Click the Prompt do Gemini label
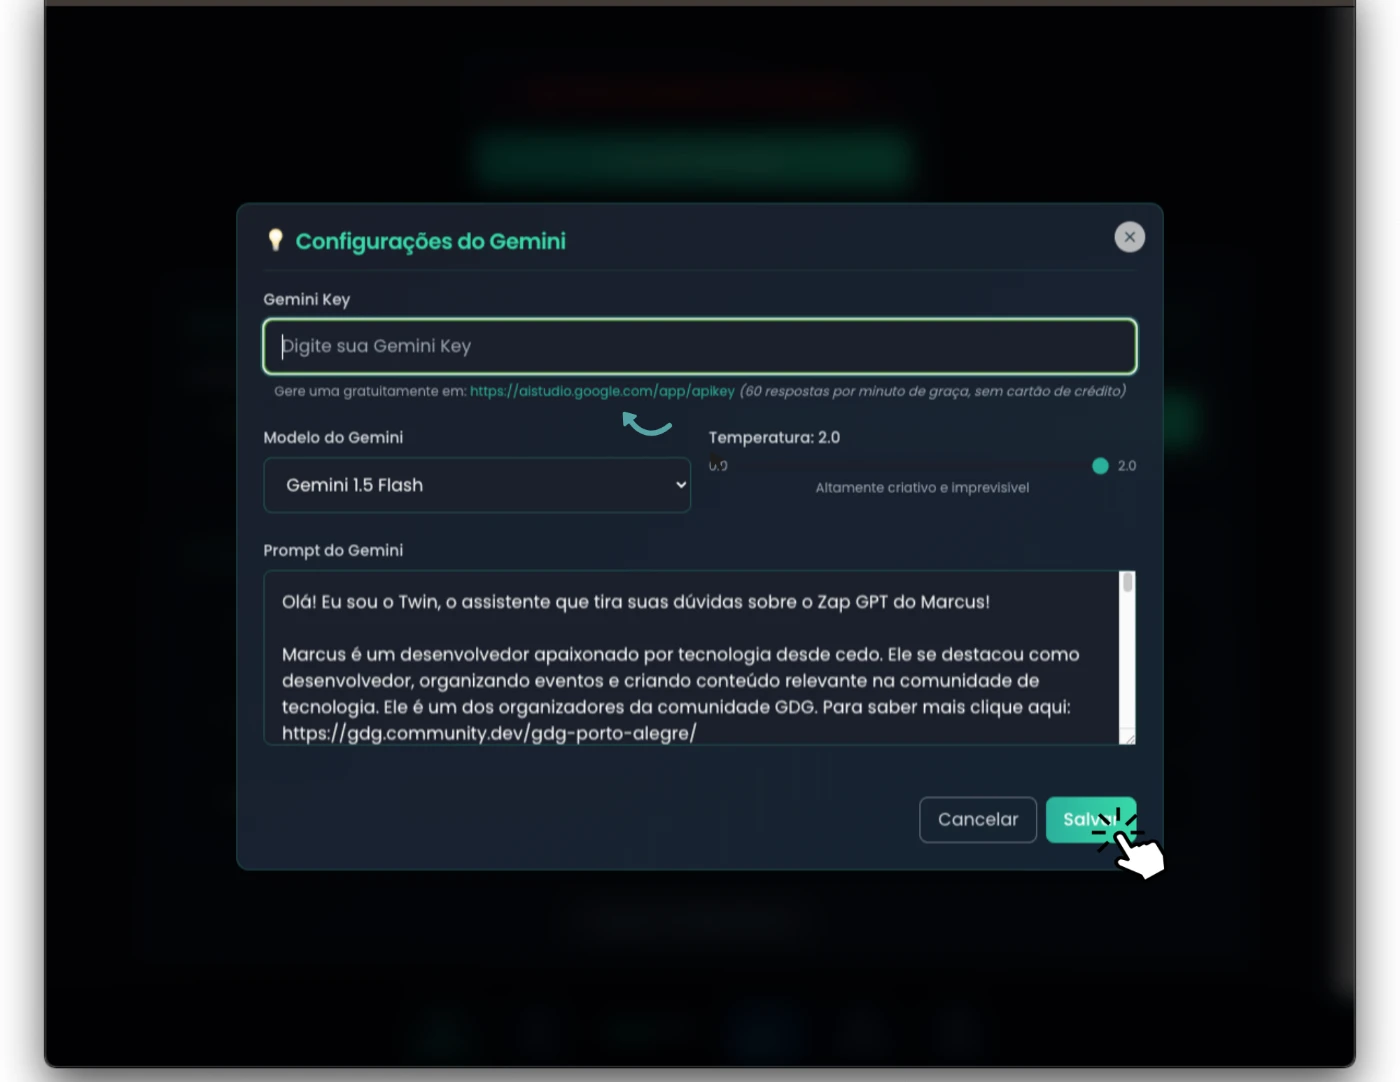The height and width of the screenshot is (1082, 1400). (333, 551)
